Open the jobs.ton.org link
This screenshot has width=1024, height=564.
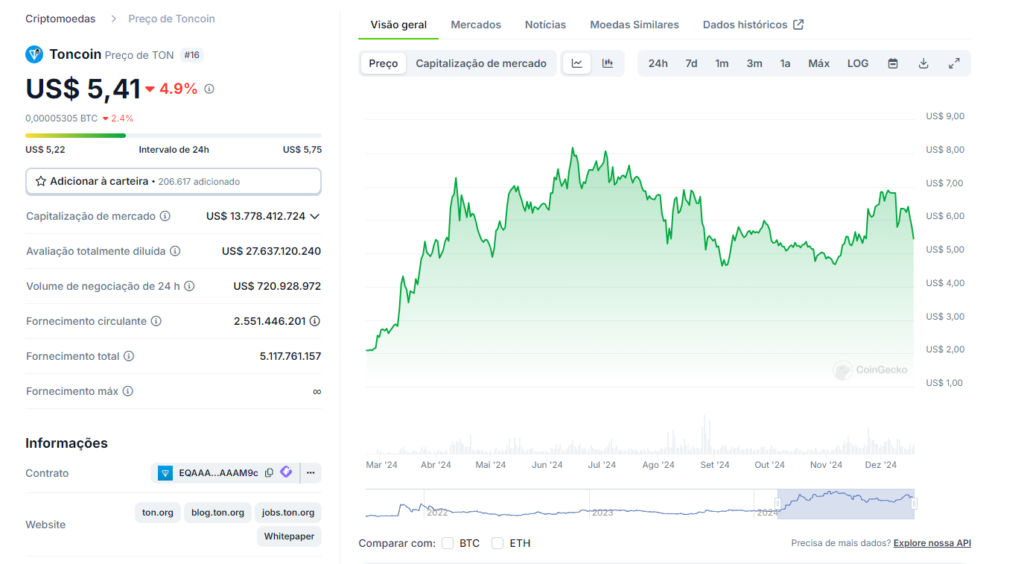click(x=288, y=512)
